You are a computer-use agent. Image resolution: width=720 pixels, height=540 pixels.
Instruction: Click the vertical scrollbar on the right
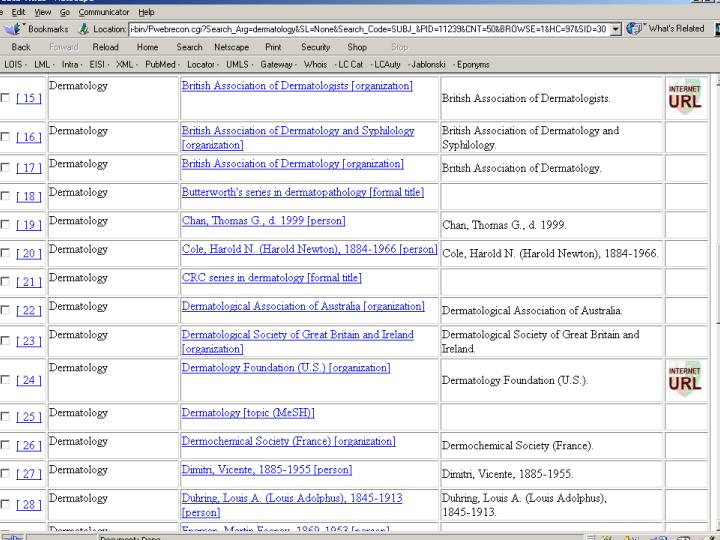[x=714, y=300]
